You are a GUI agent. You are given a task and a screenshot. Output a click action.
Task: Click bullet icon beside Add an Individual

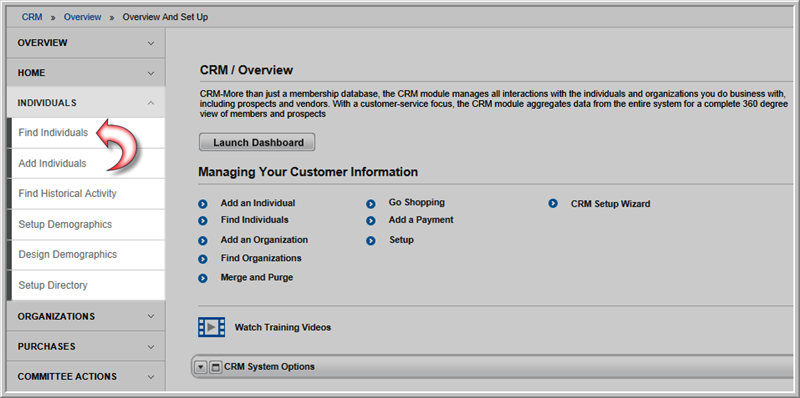(x=203, y=204)
